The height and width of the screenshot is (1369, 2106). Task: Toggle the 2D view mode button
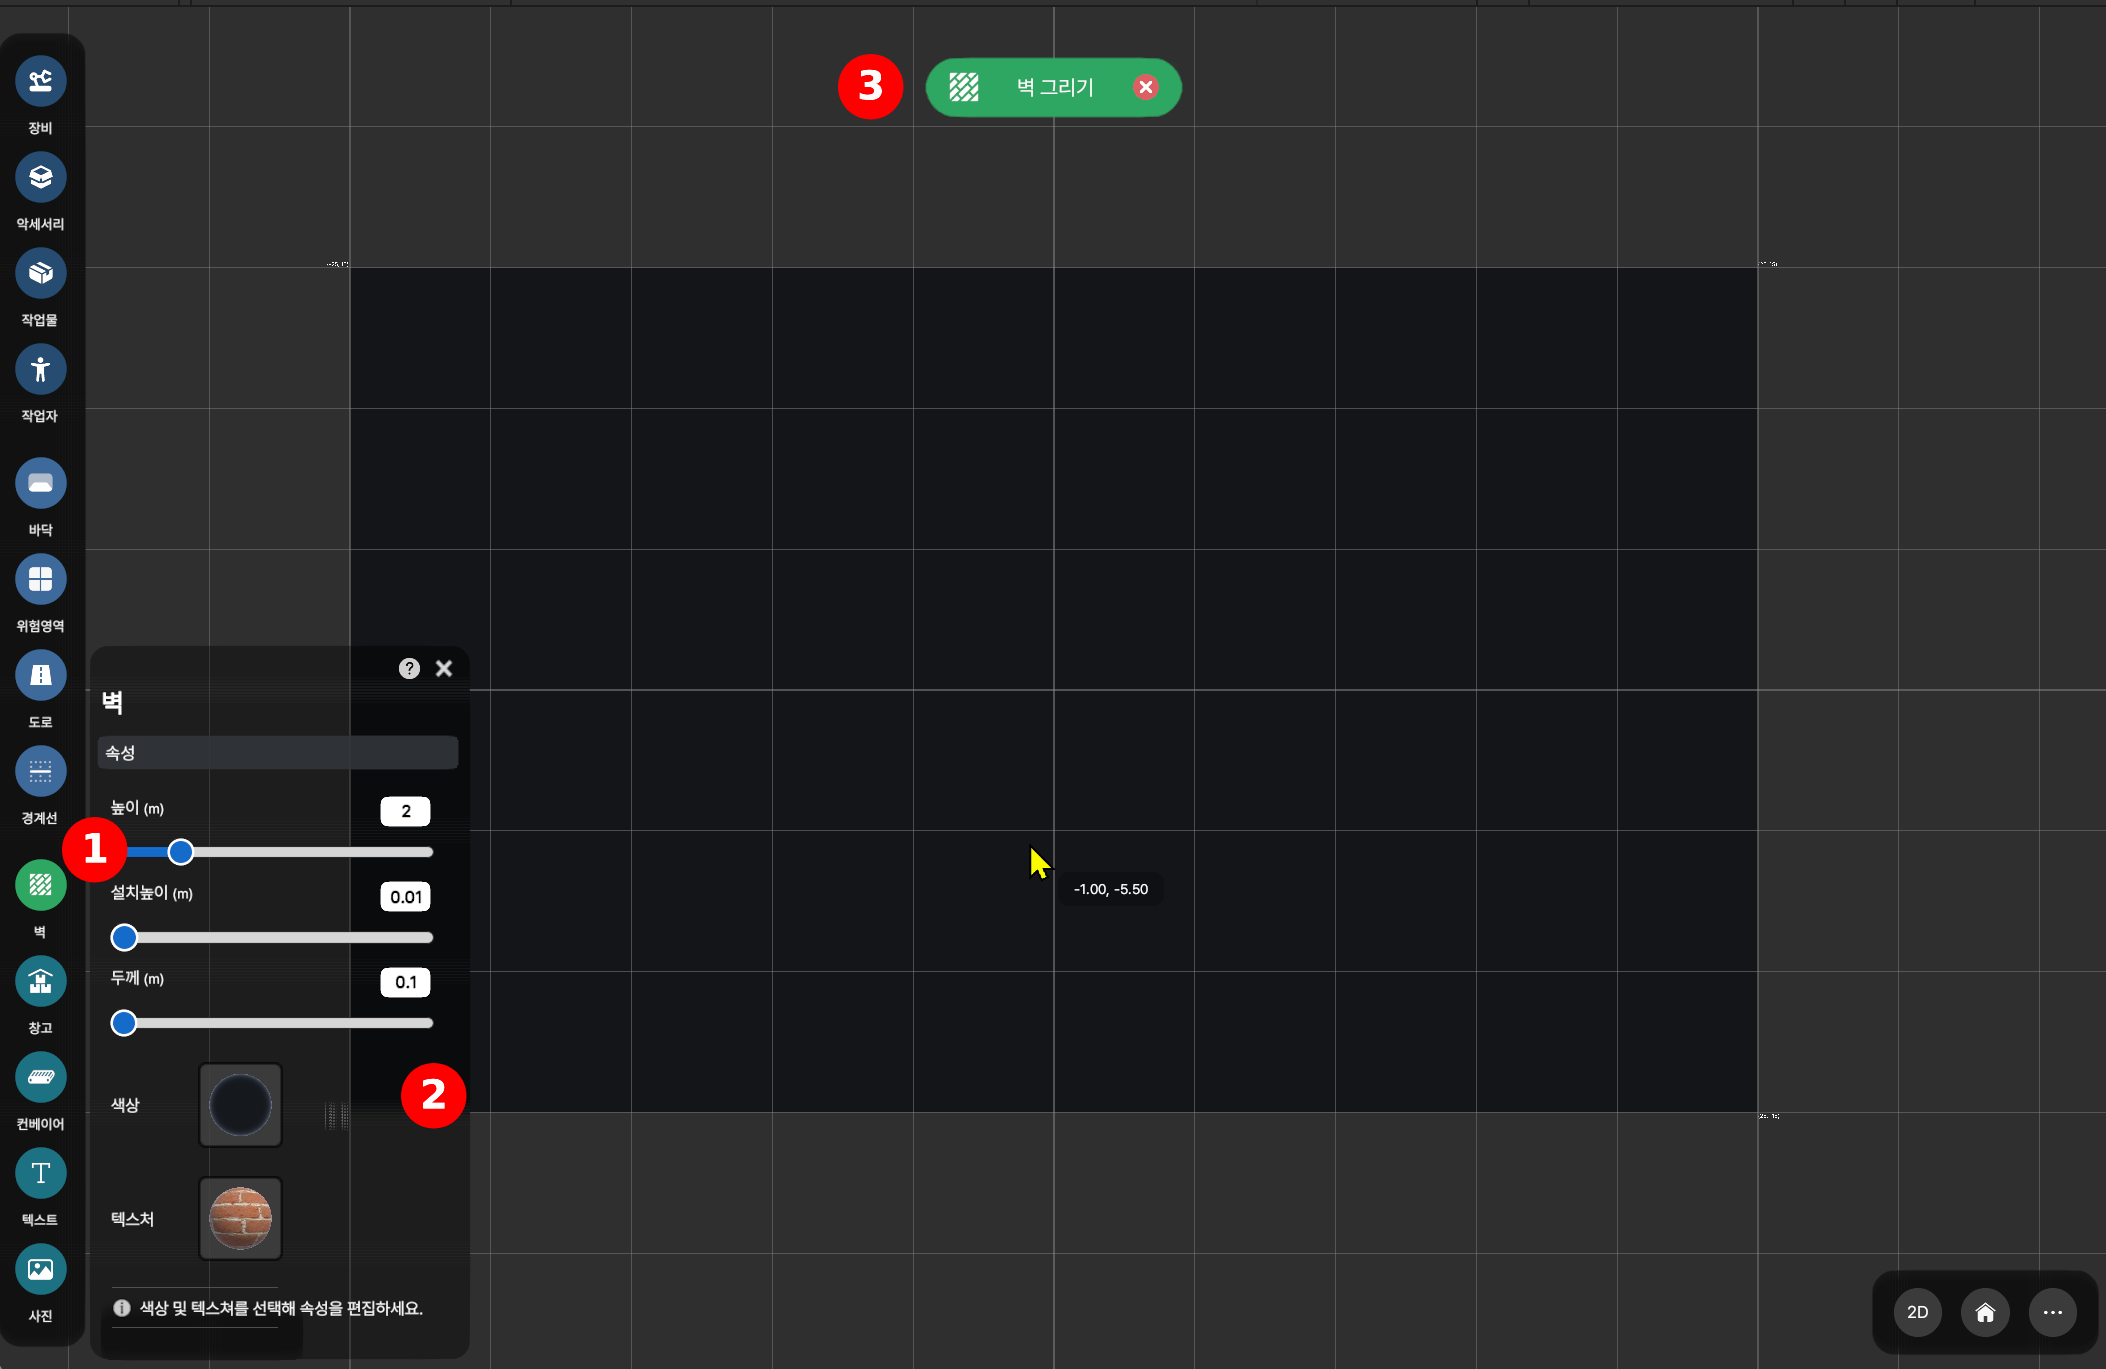coord(1917,1312)
